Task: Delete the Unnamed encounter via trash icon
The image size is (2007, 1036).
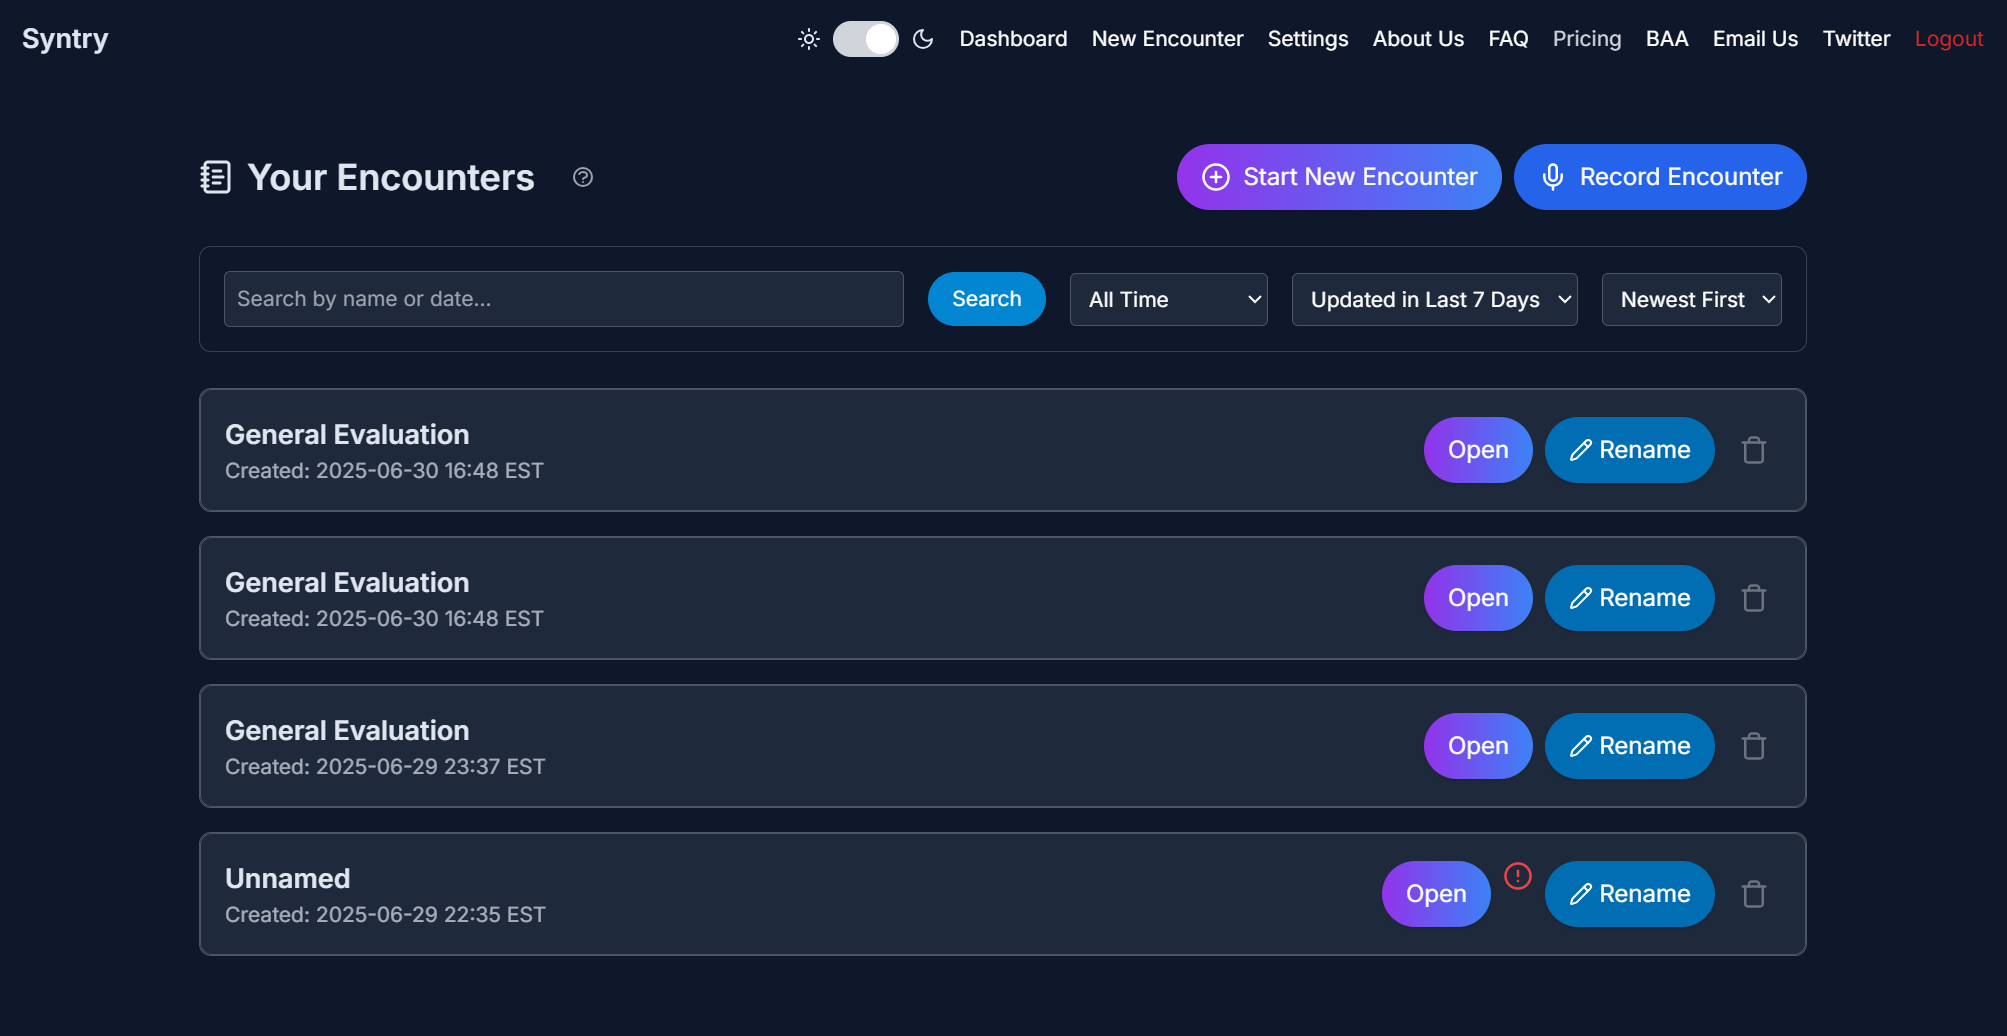Action: click(x=1754, y=894)
